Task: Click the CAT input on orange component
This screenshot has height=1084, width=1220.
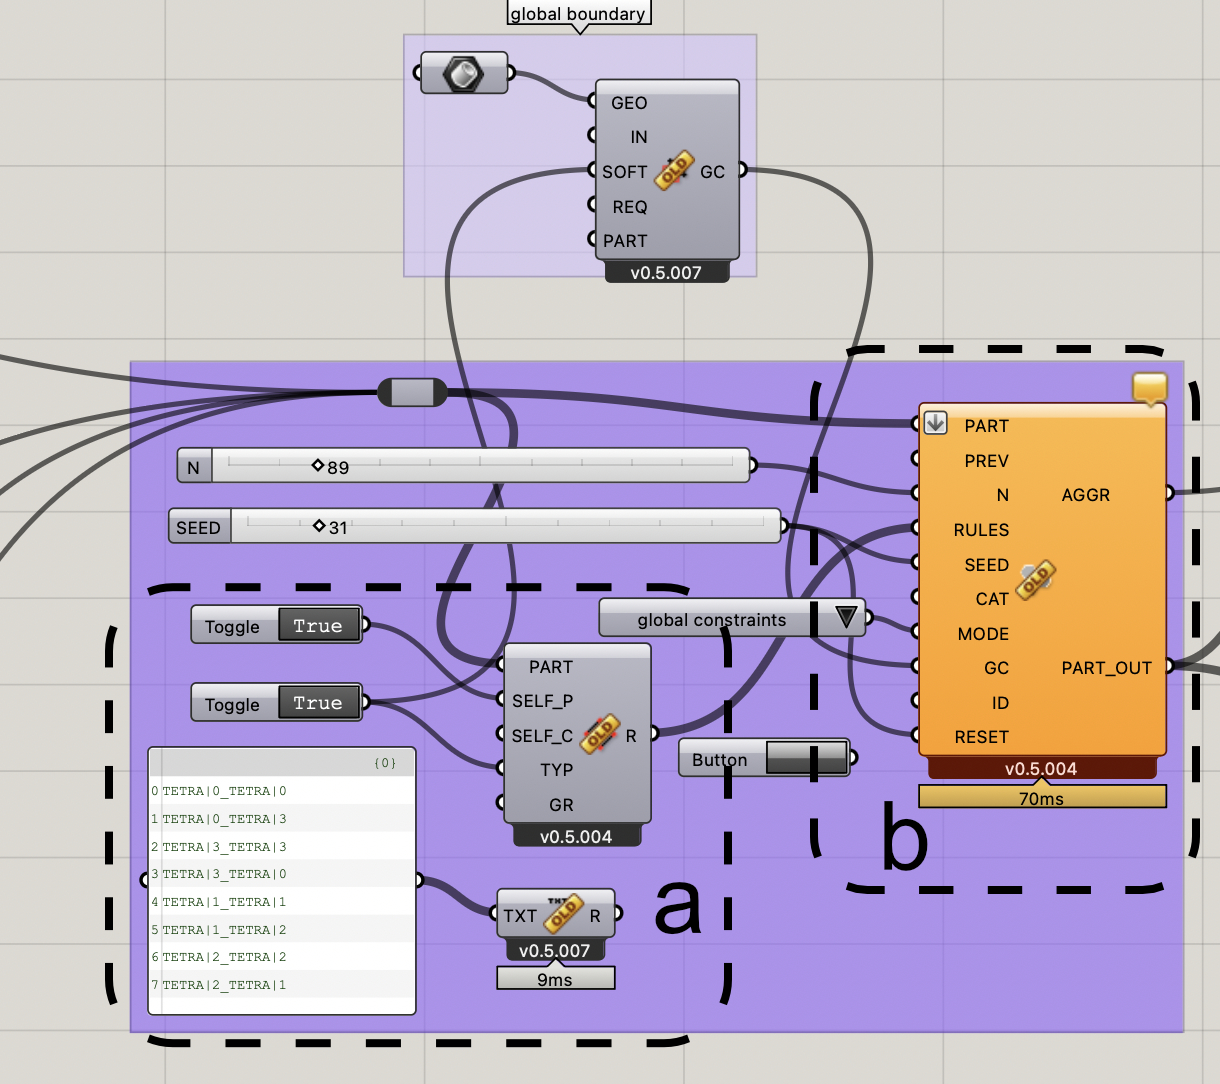Action: (992, 599)
